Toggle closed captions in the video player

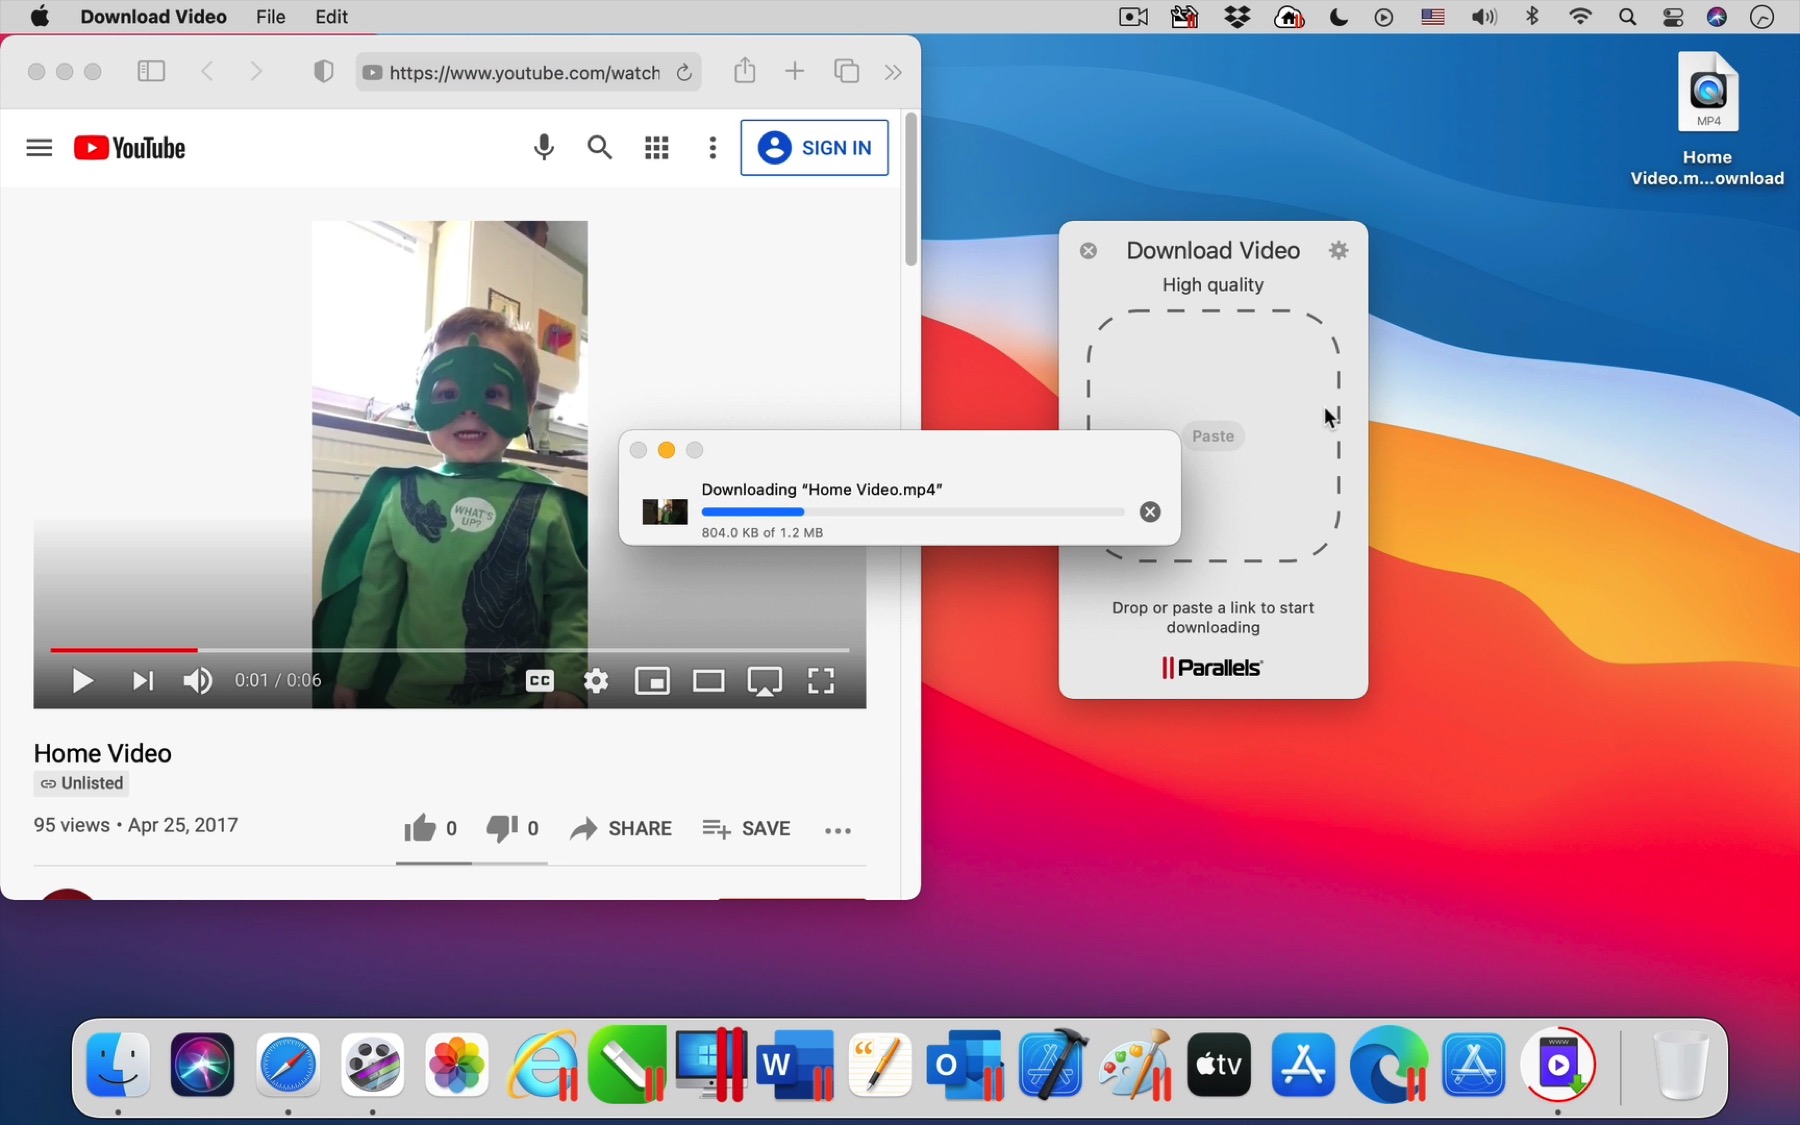pos(539,681)
